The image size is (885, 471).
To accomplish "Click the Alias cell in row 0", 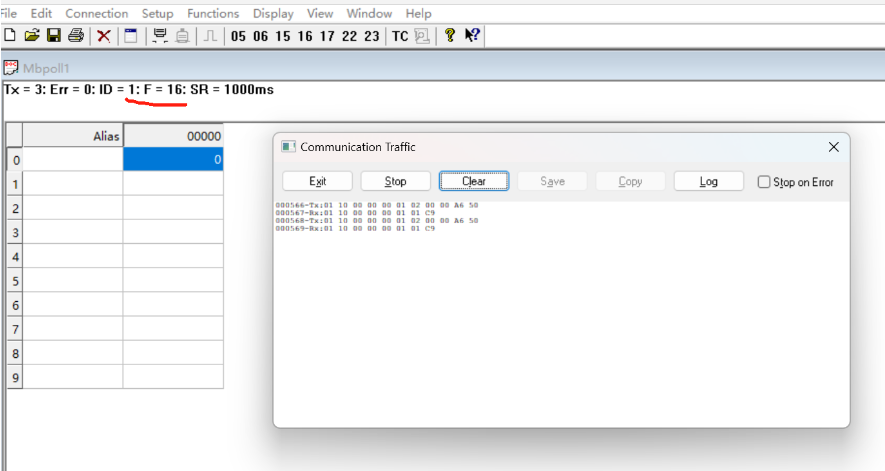I will coord(73,159).
